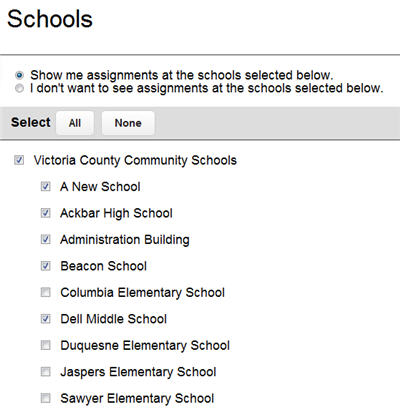
Task: Click the Columbia Elementary School label
Action: click(143, 293)
